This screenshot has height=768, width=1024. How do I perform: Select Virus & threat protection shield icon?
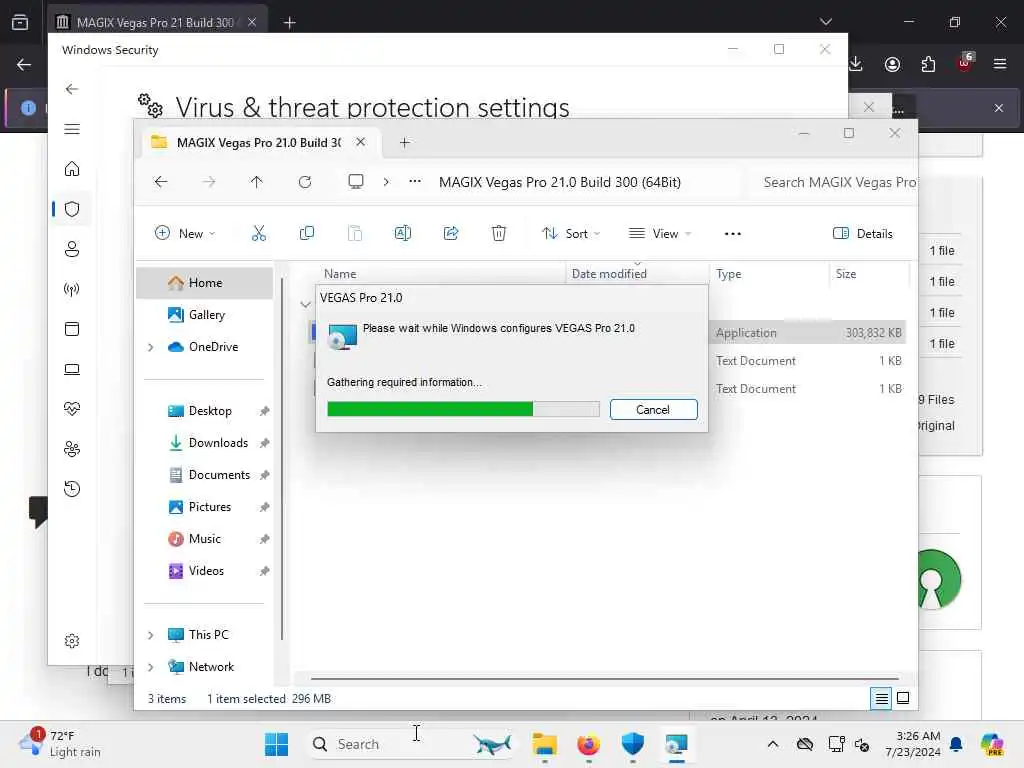[x=72, y=209]
